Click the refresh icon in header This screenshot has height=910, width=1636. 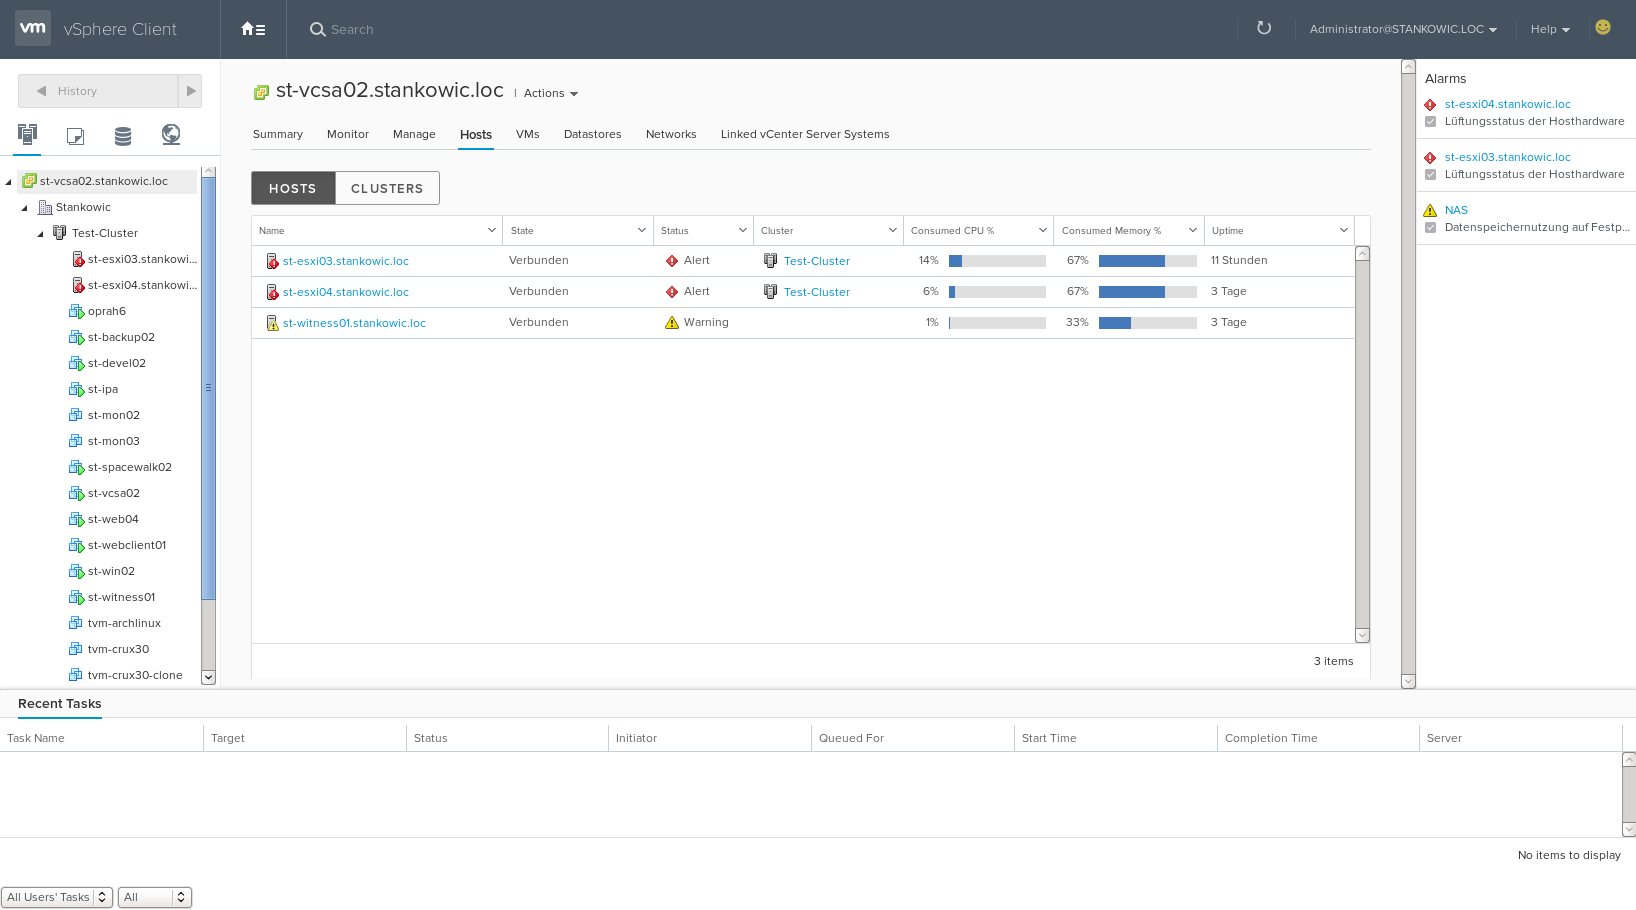click(x=1264, y=28)
